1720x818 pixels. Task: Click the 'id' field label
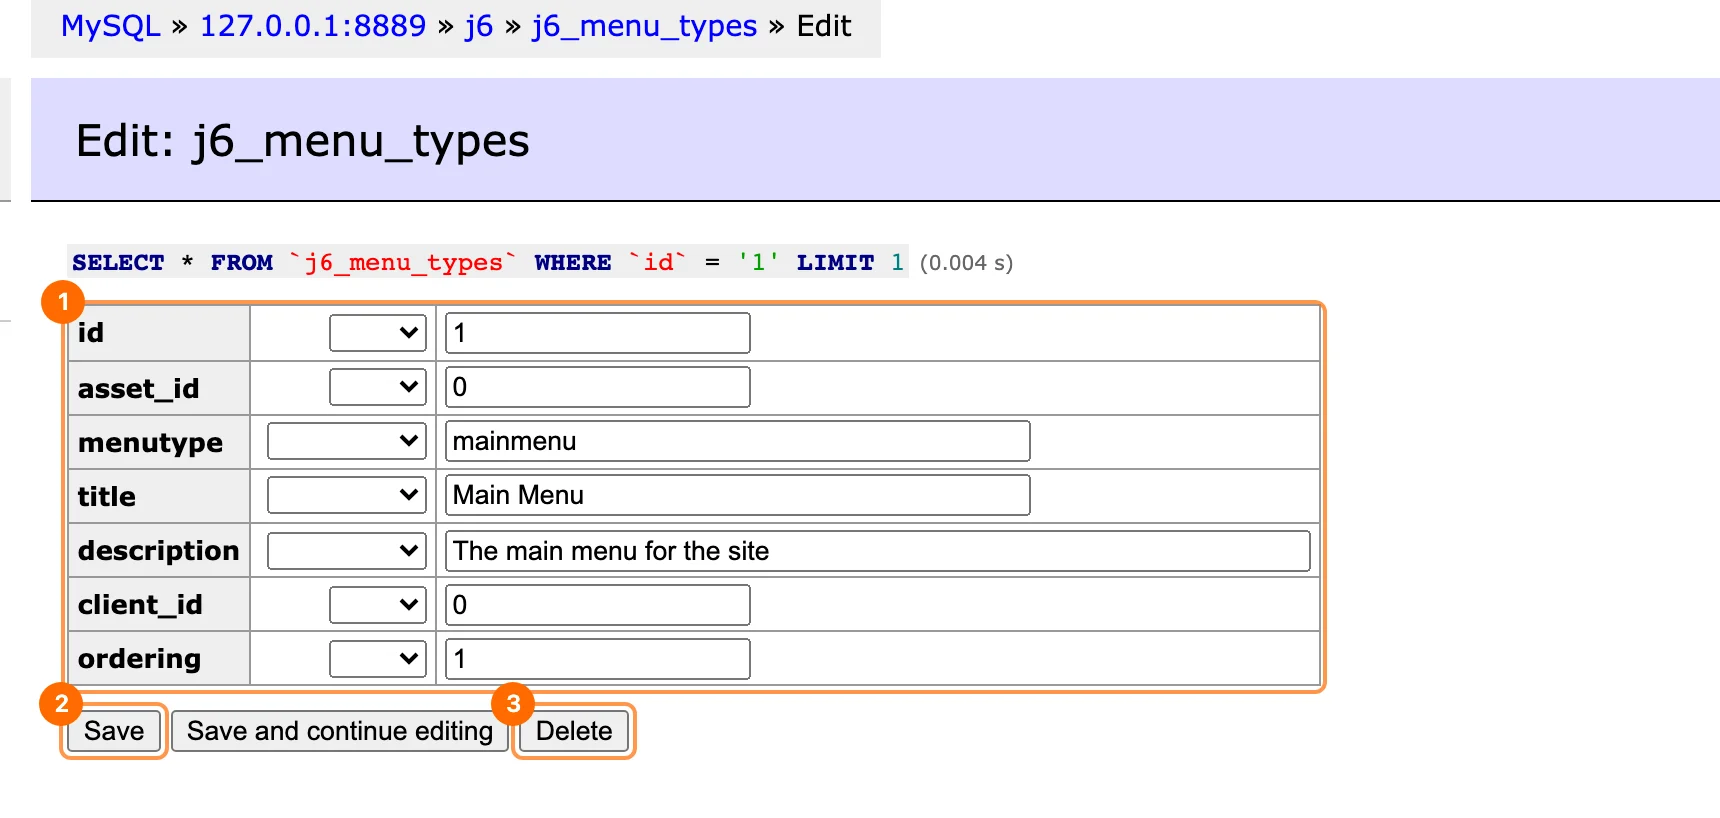pos(91,333)
